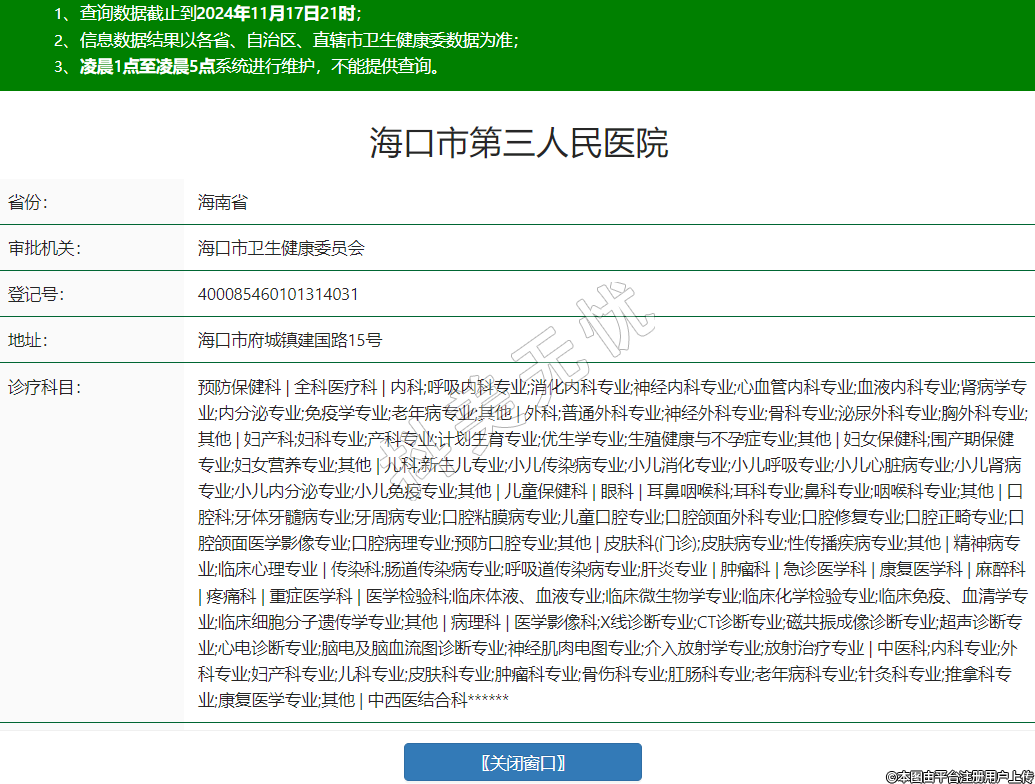
Task: Click the 本图由平台注册用户上传 caption
Action: point(958,775)
